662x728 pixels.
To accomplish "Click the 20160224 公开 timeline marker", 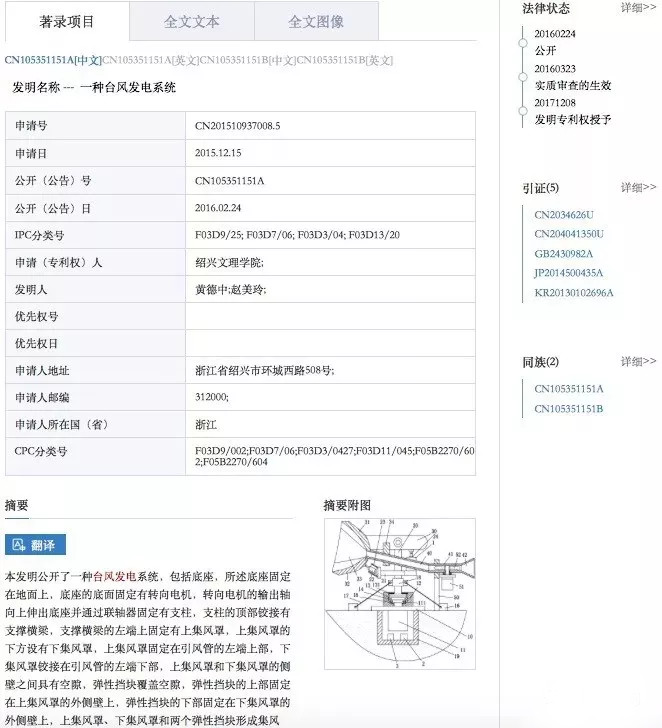I will [523, 43].
